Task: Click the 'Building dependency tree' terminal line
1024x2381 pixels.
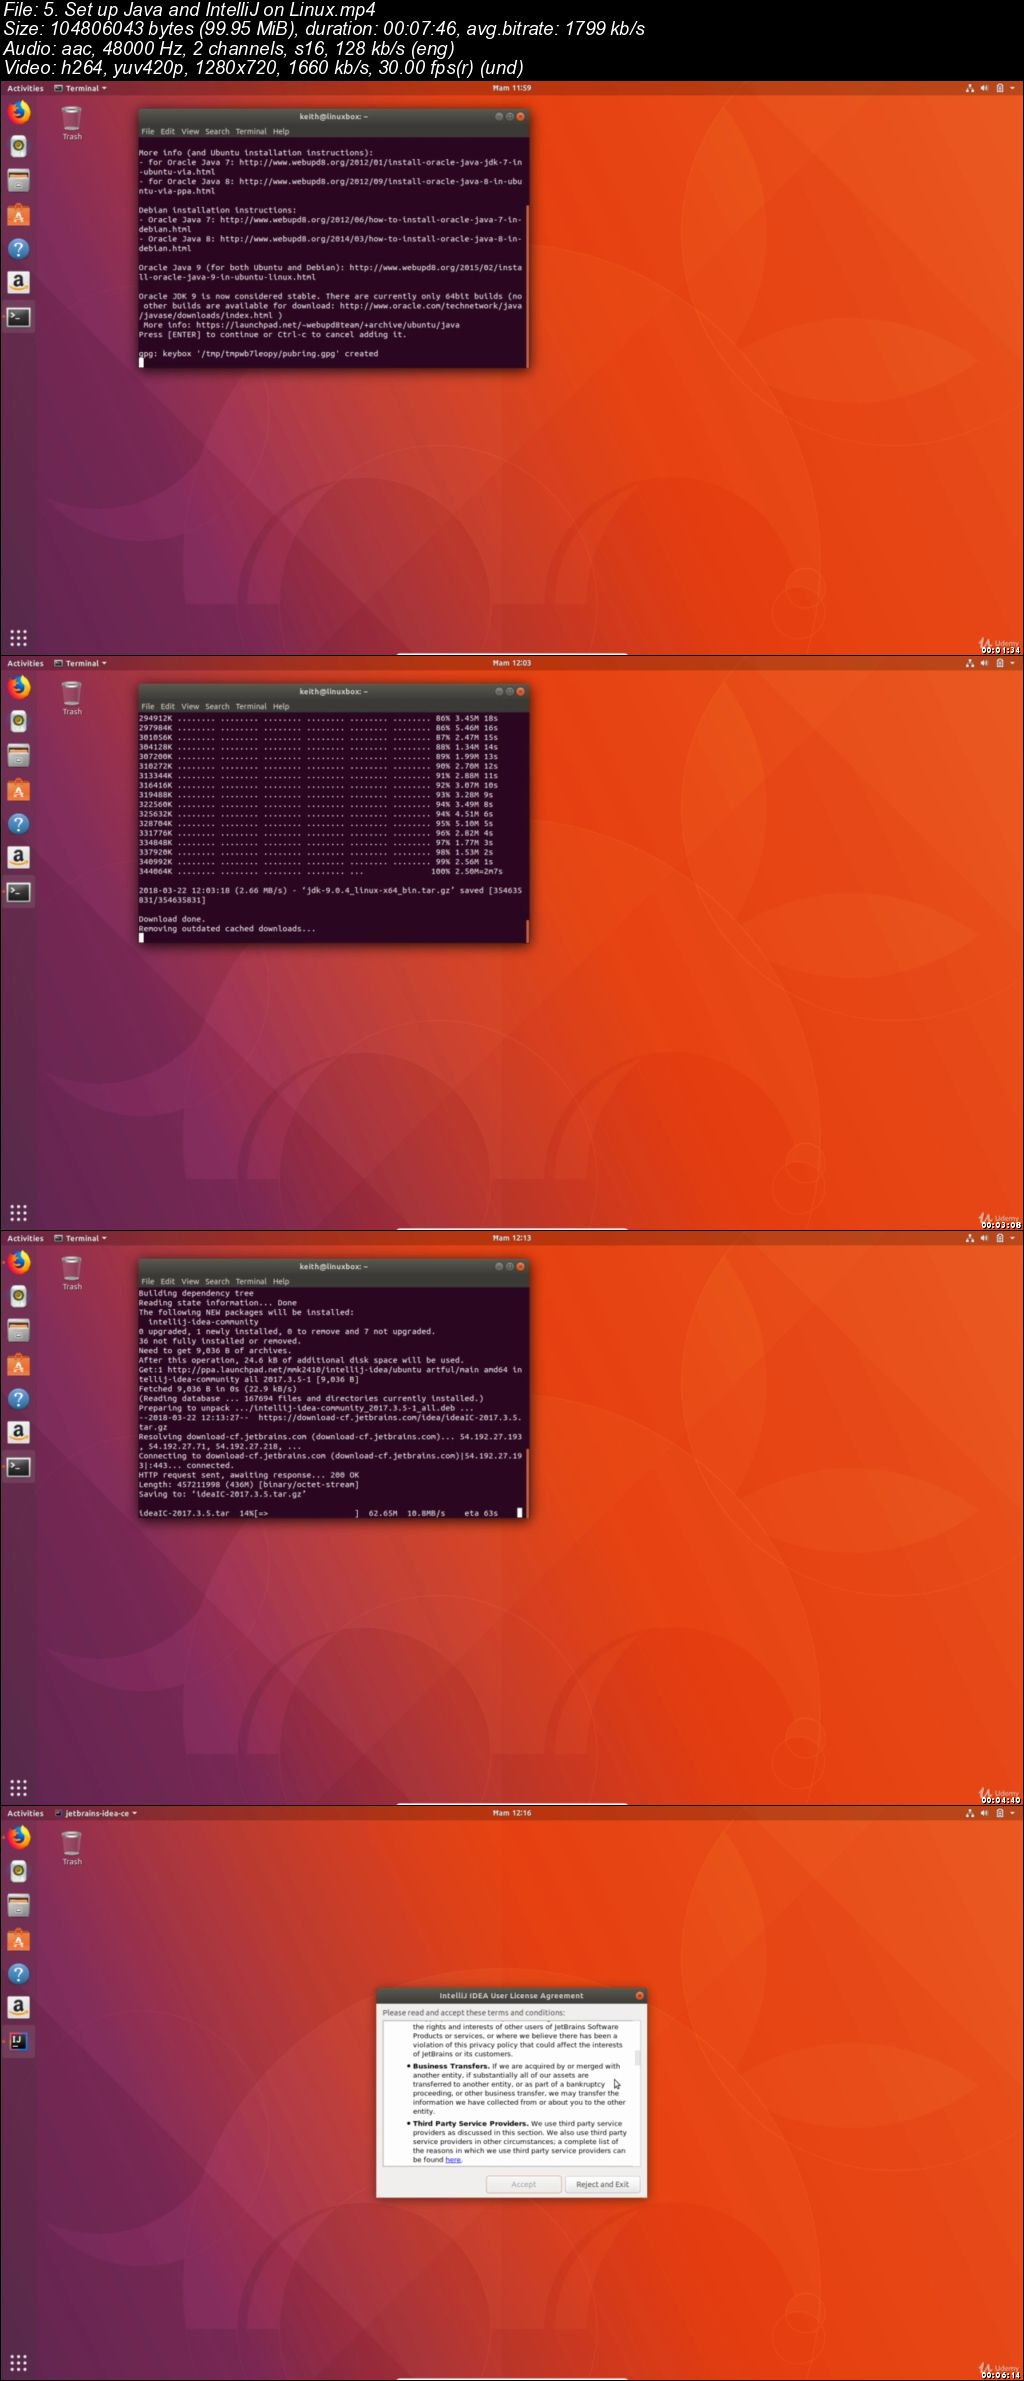Action: pyautogui.click(x=196, y=1293)
